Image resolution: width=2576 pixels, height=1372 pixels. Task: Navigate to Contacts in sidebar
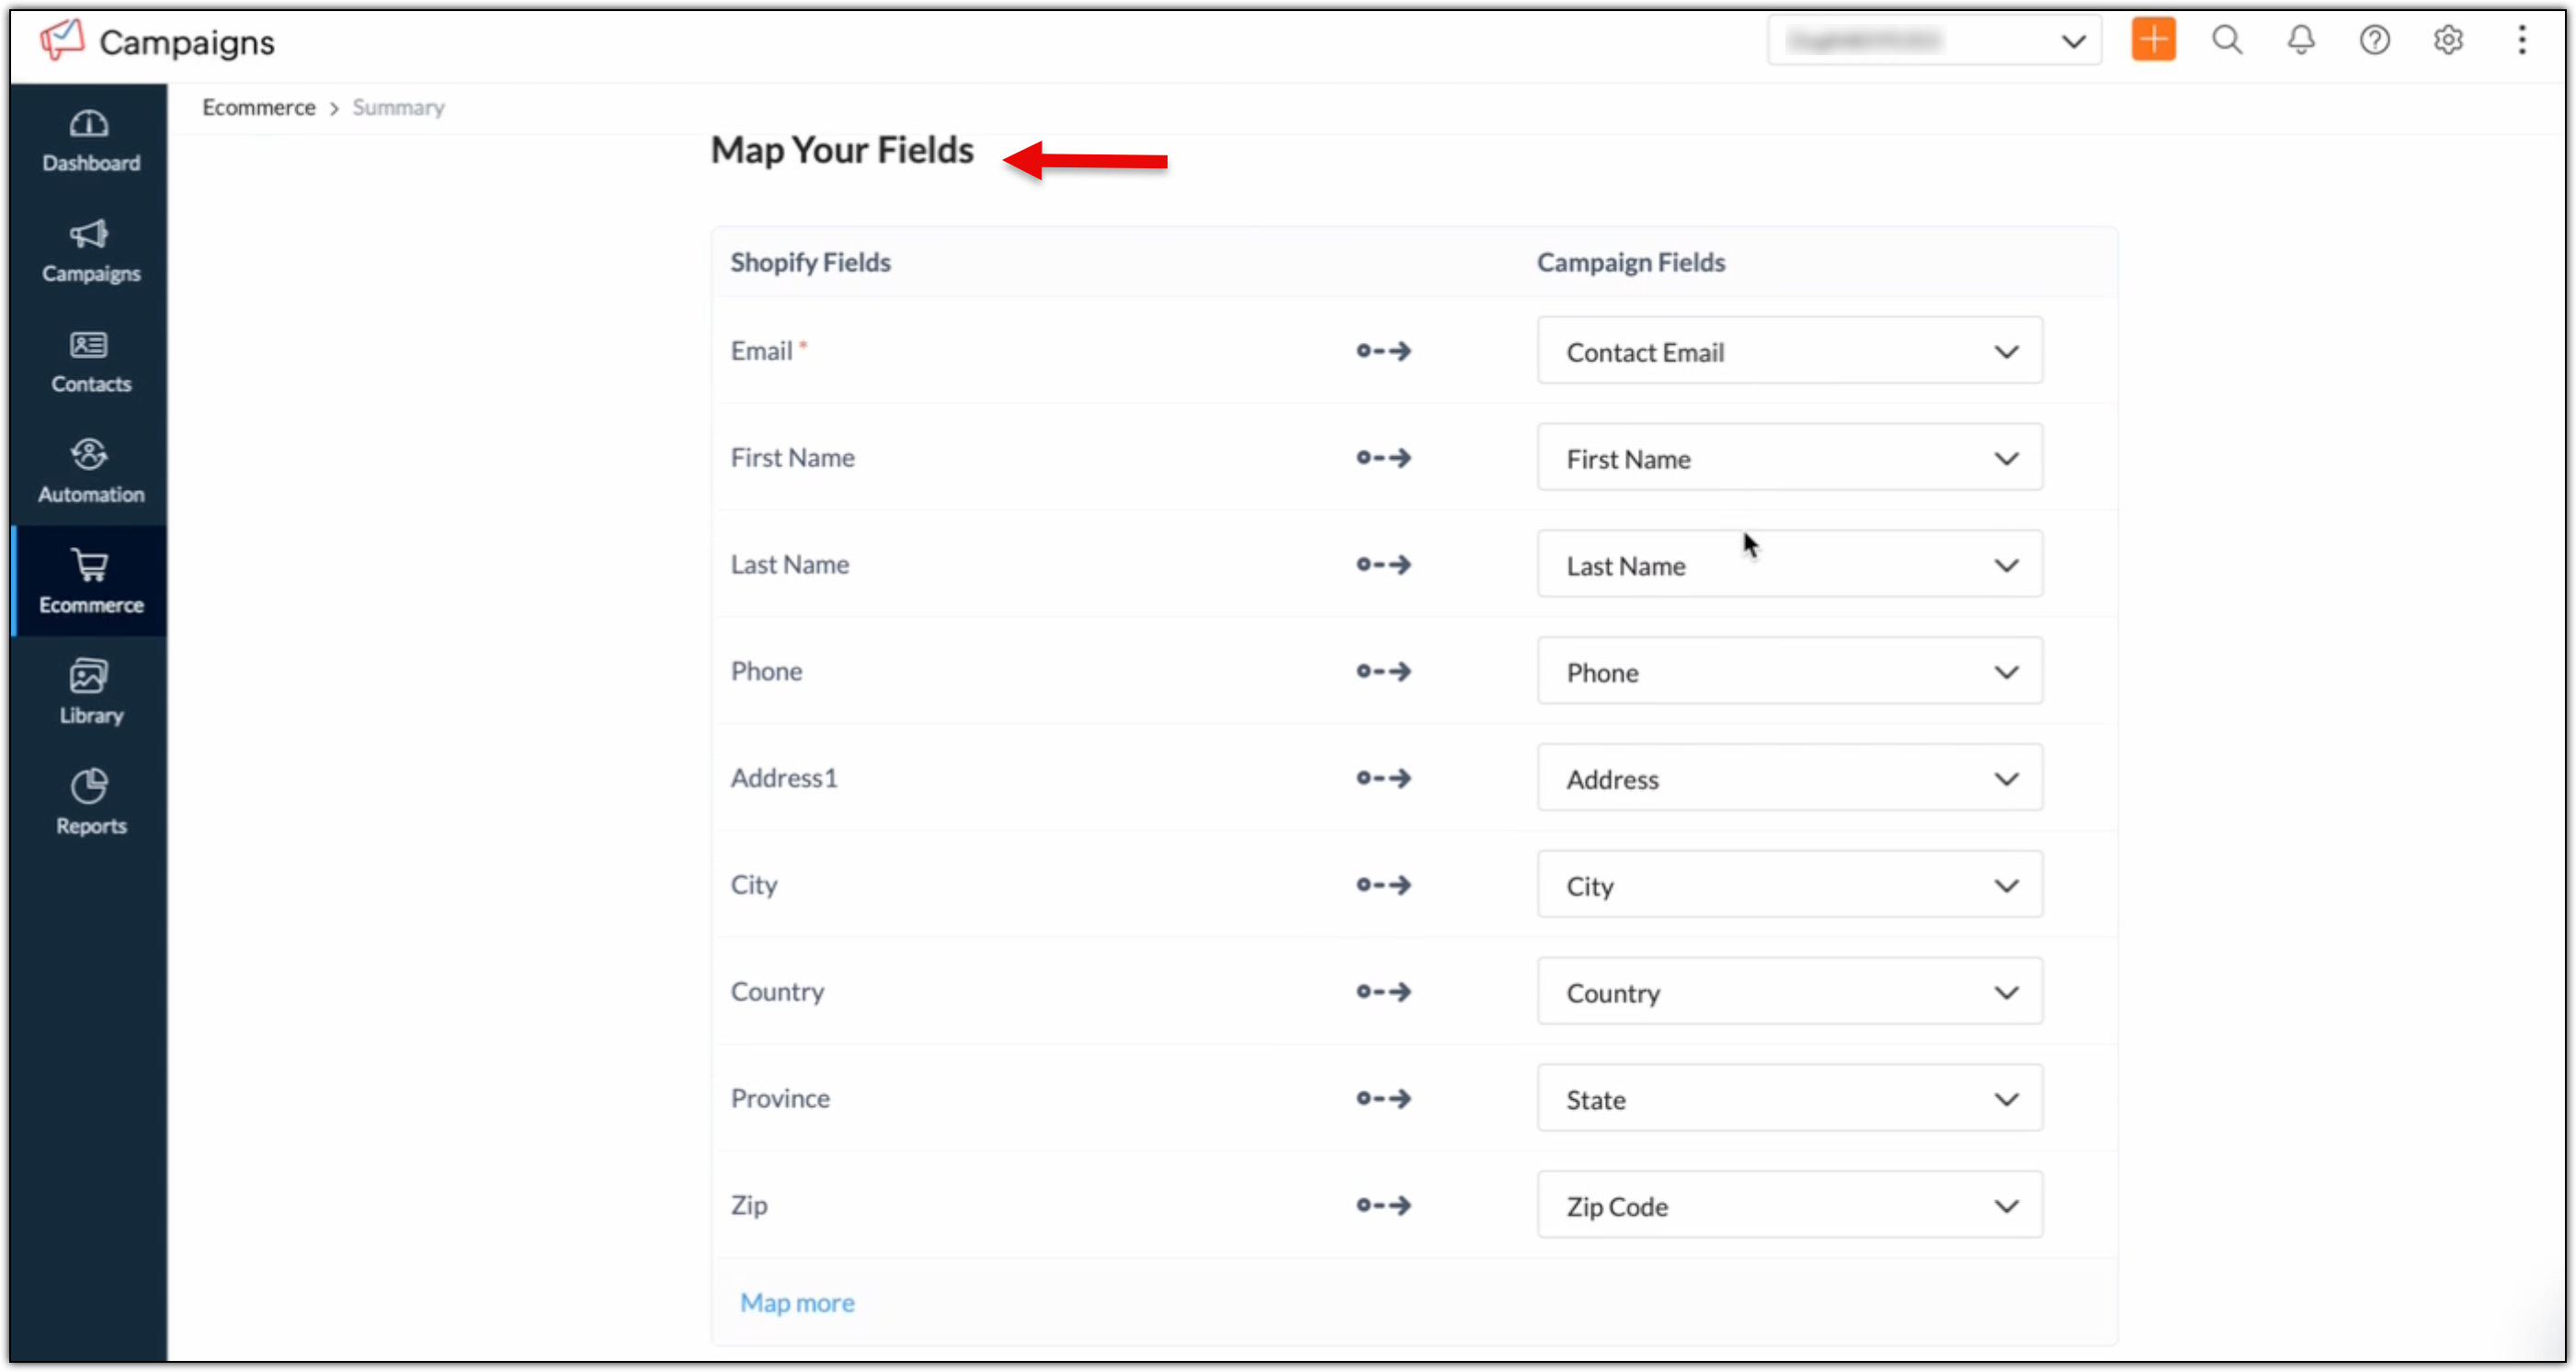pyautogui.click(x=90, y=361)
